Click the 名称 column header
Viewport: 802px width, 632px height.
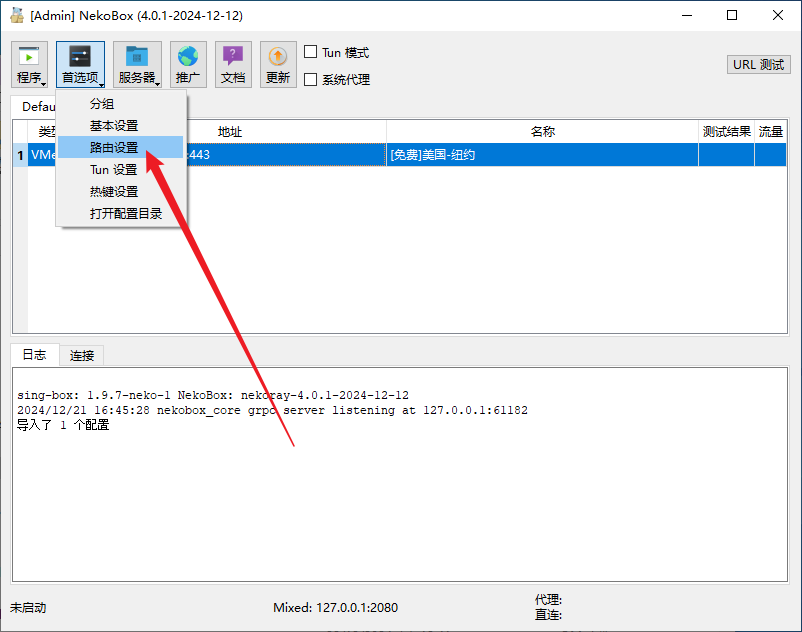click(x=543, y=132)
